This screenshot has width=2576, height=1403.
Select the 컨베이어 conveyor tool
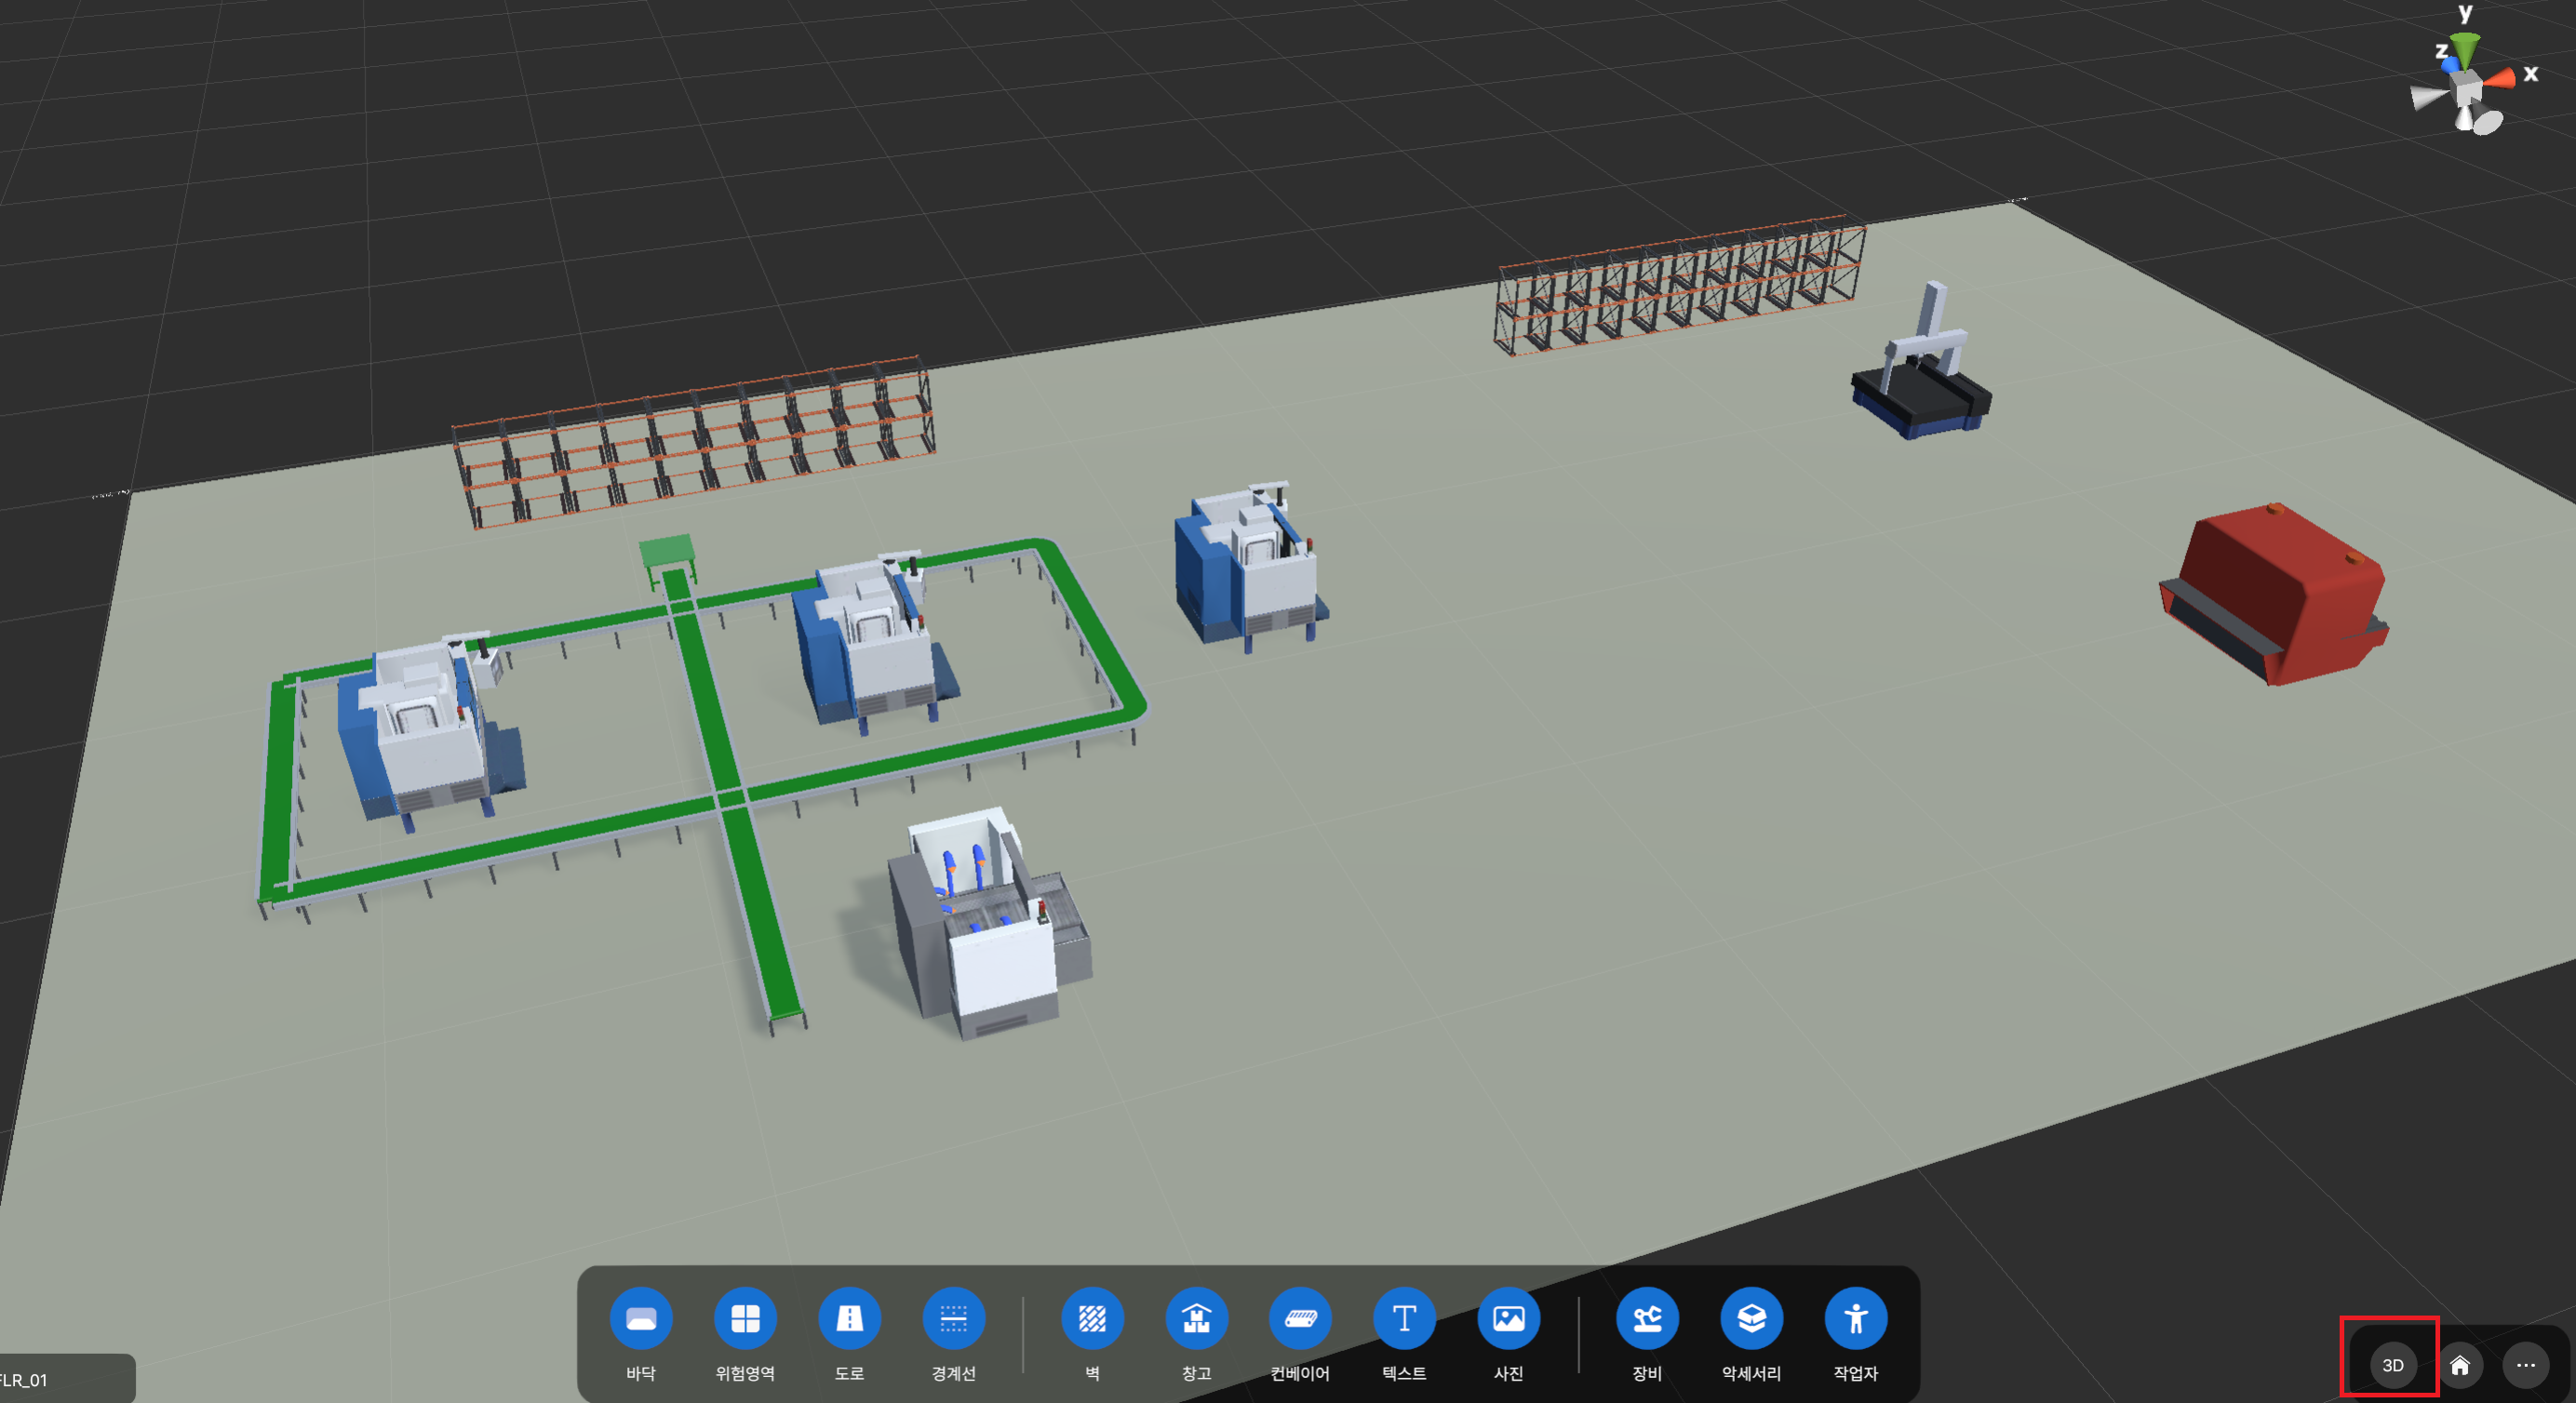point(1300,1319)
